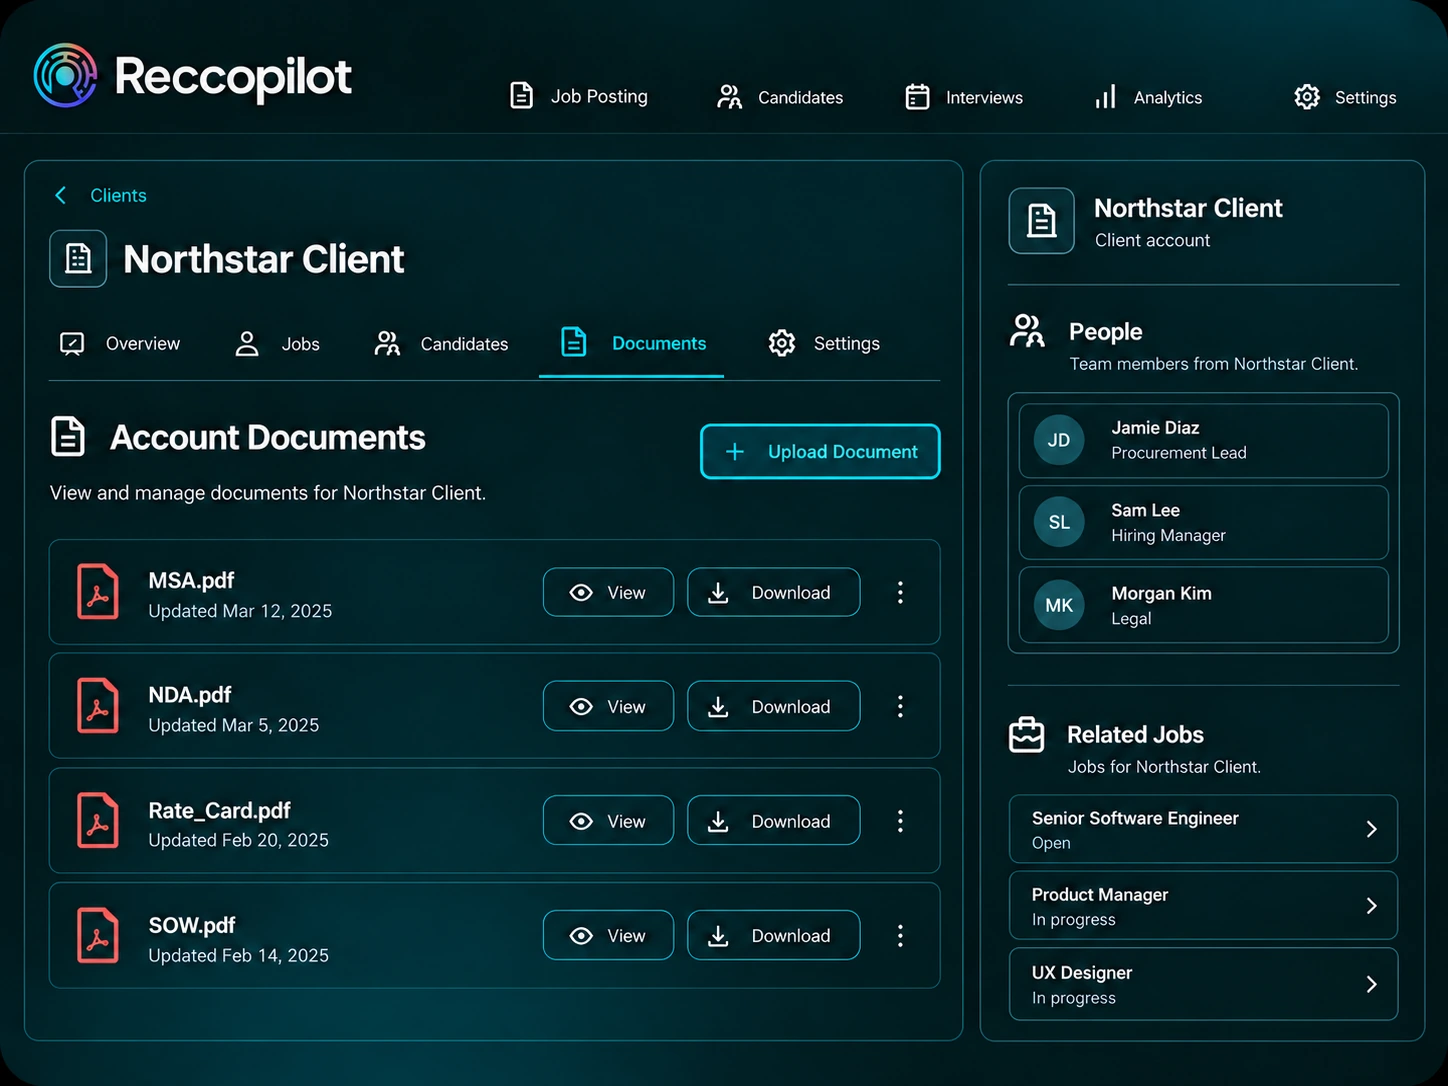Click the PDF icon for SOW.pdf
Image resolution: width=1448 pixels, height=1086 pixels.
click(98, 936)
